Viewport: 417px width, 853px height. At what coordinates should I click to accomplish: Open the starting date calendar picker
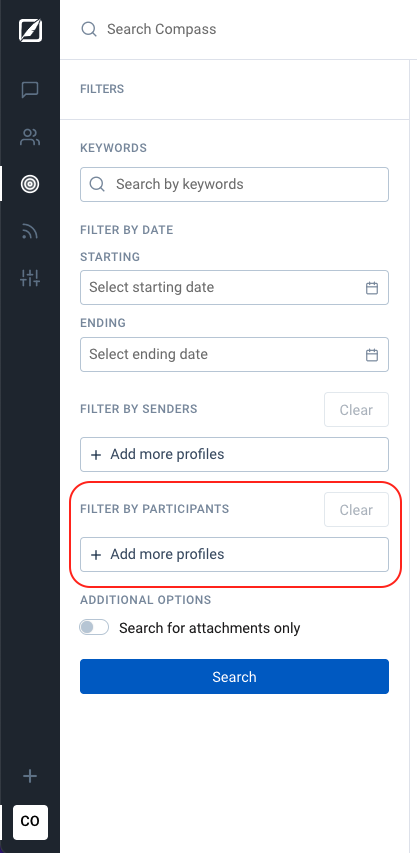pyautogui.click(x=372, y=288)
